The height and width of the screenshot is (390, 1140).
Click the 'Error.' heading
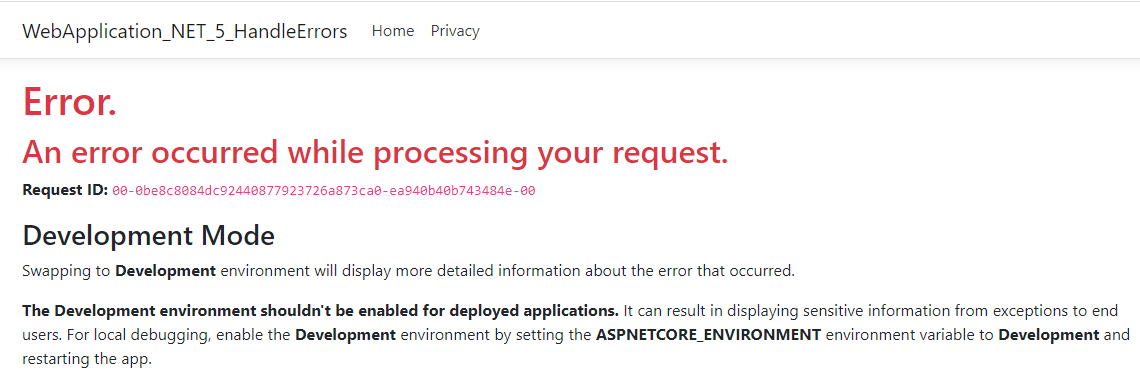coord(70,101)
